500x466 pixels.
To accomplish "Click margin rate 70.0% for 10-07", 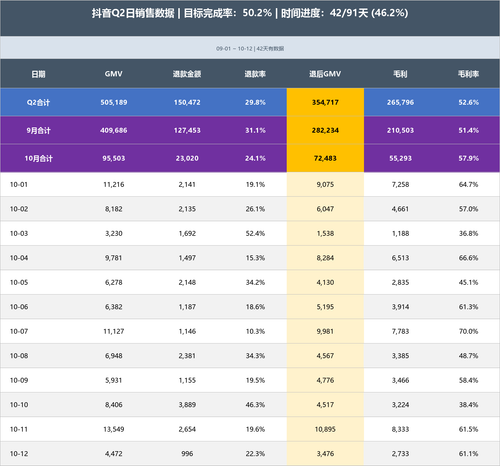I will tap(468, 331).
